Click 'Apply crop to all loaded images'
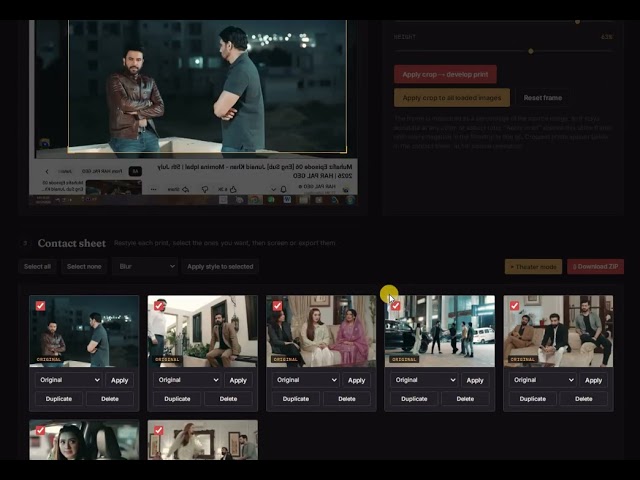Screen dimensions: 640x480 click(451, 98)
